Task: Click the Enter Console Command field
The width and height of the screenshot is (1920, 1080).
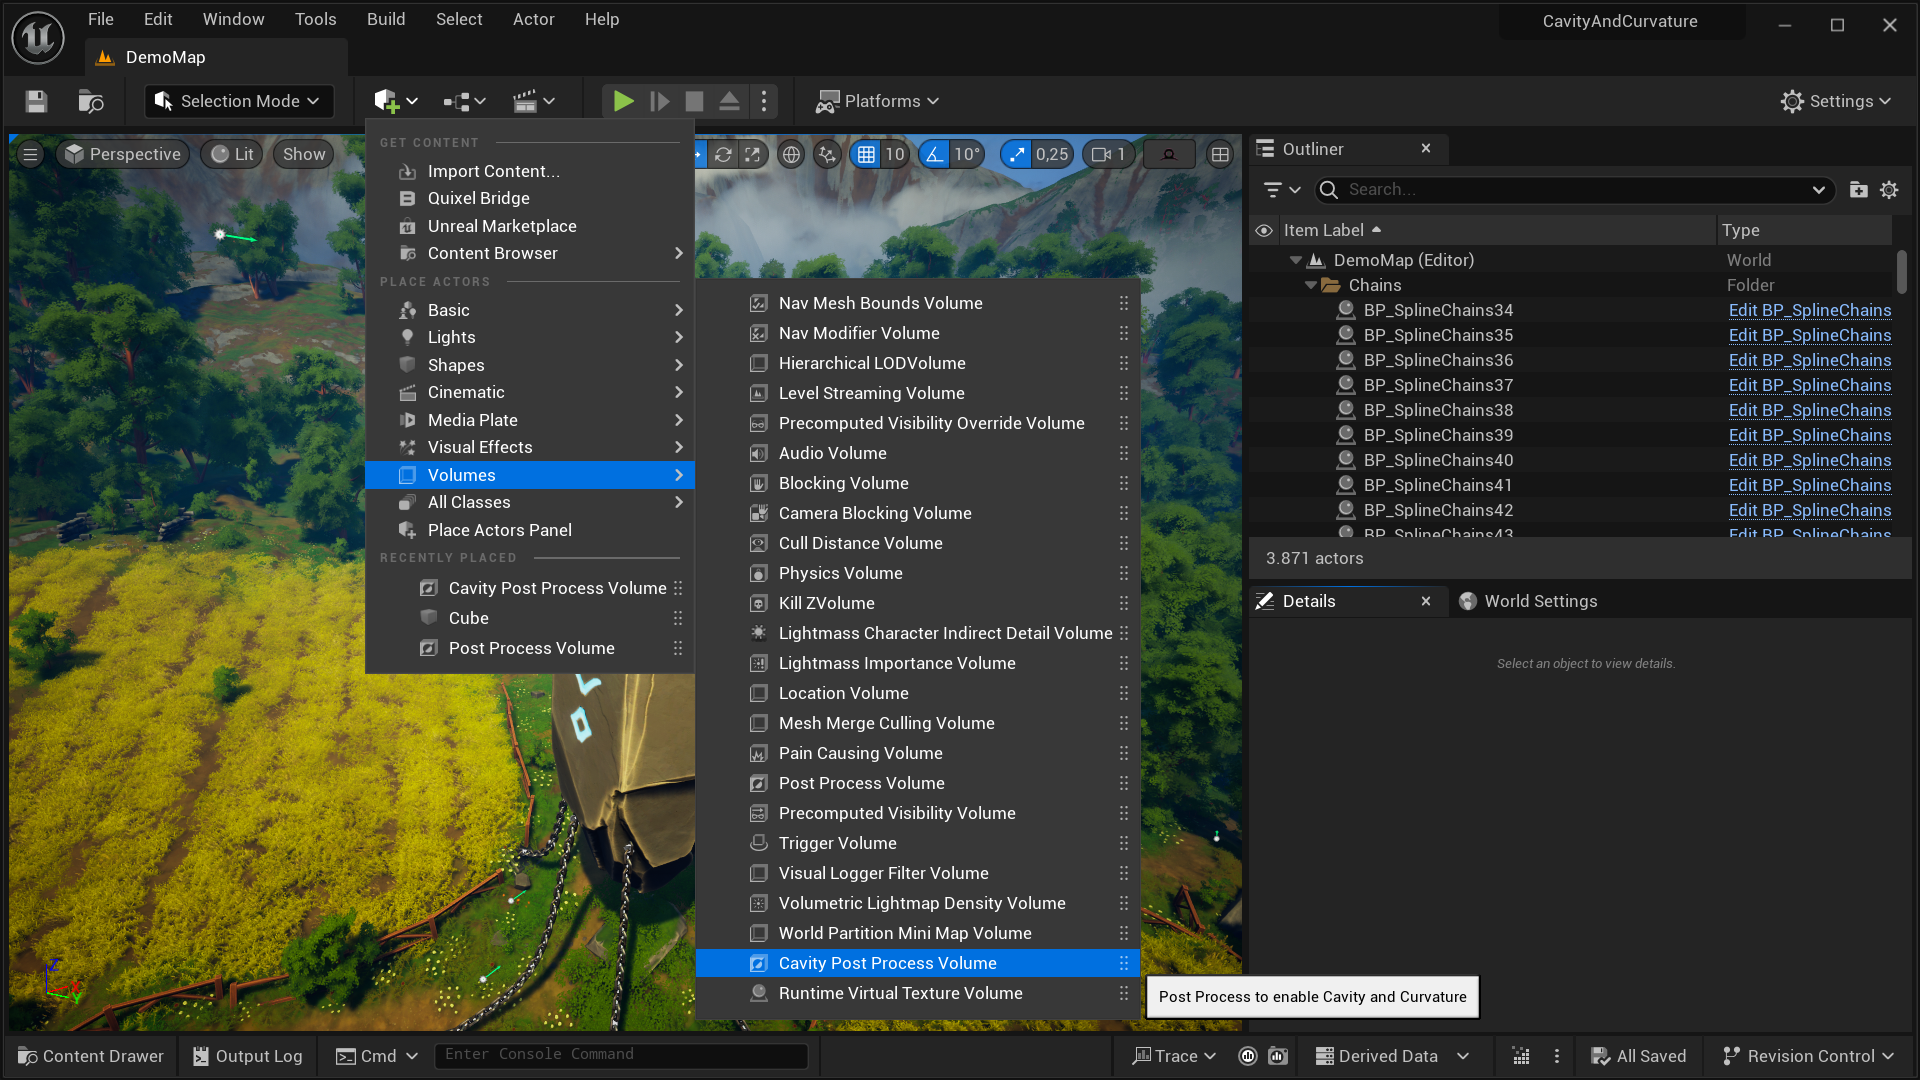Action: (x=621, y=1055)
